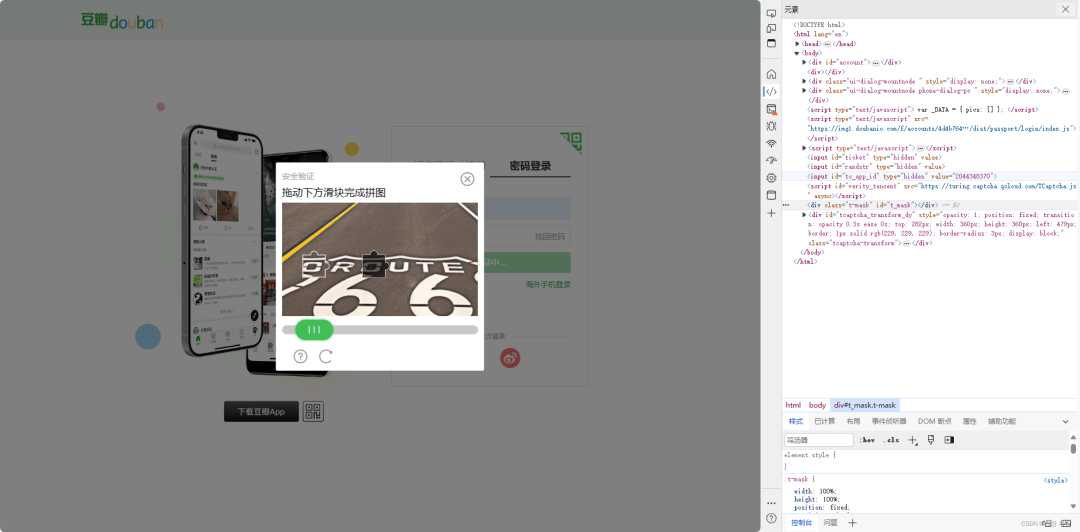
Task: Add a quick-view tab with plus beside 问题
Action: coord(852,523)
